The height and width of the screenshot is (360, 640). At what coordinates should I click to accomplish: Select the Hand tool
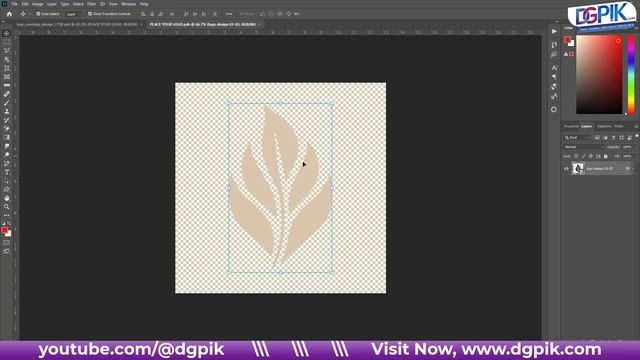point(7,198)
